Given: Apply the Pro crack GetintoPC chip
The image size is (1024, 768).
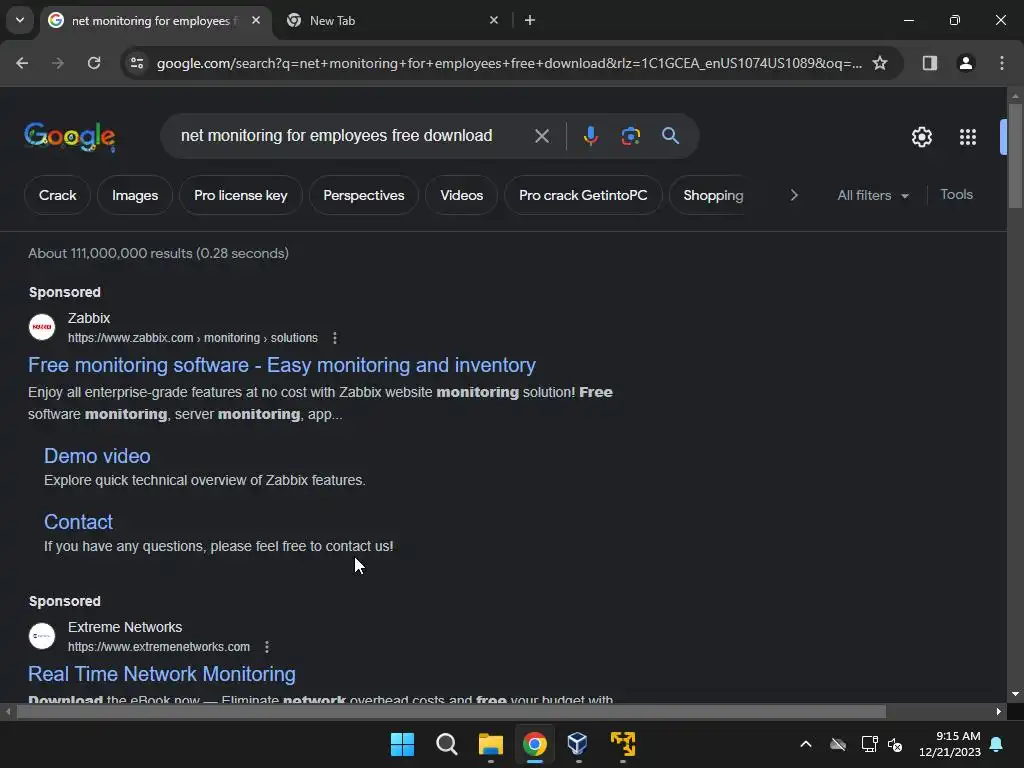Looking at the screenshot, I should point(583,195).
